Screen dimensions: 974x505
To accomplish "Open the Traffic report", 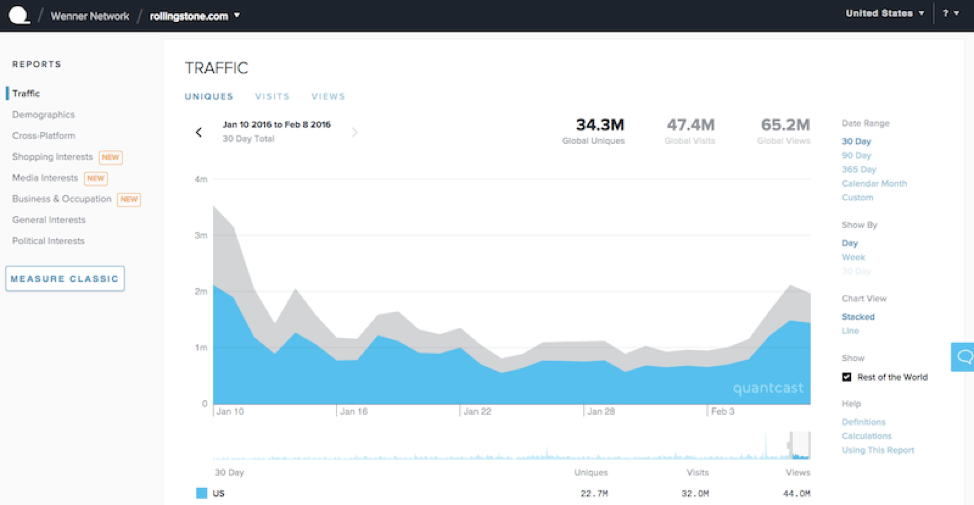I will coord(26,93).
